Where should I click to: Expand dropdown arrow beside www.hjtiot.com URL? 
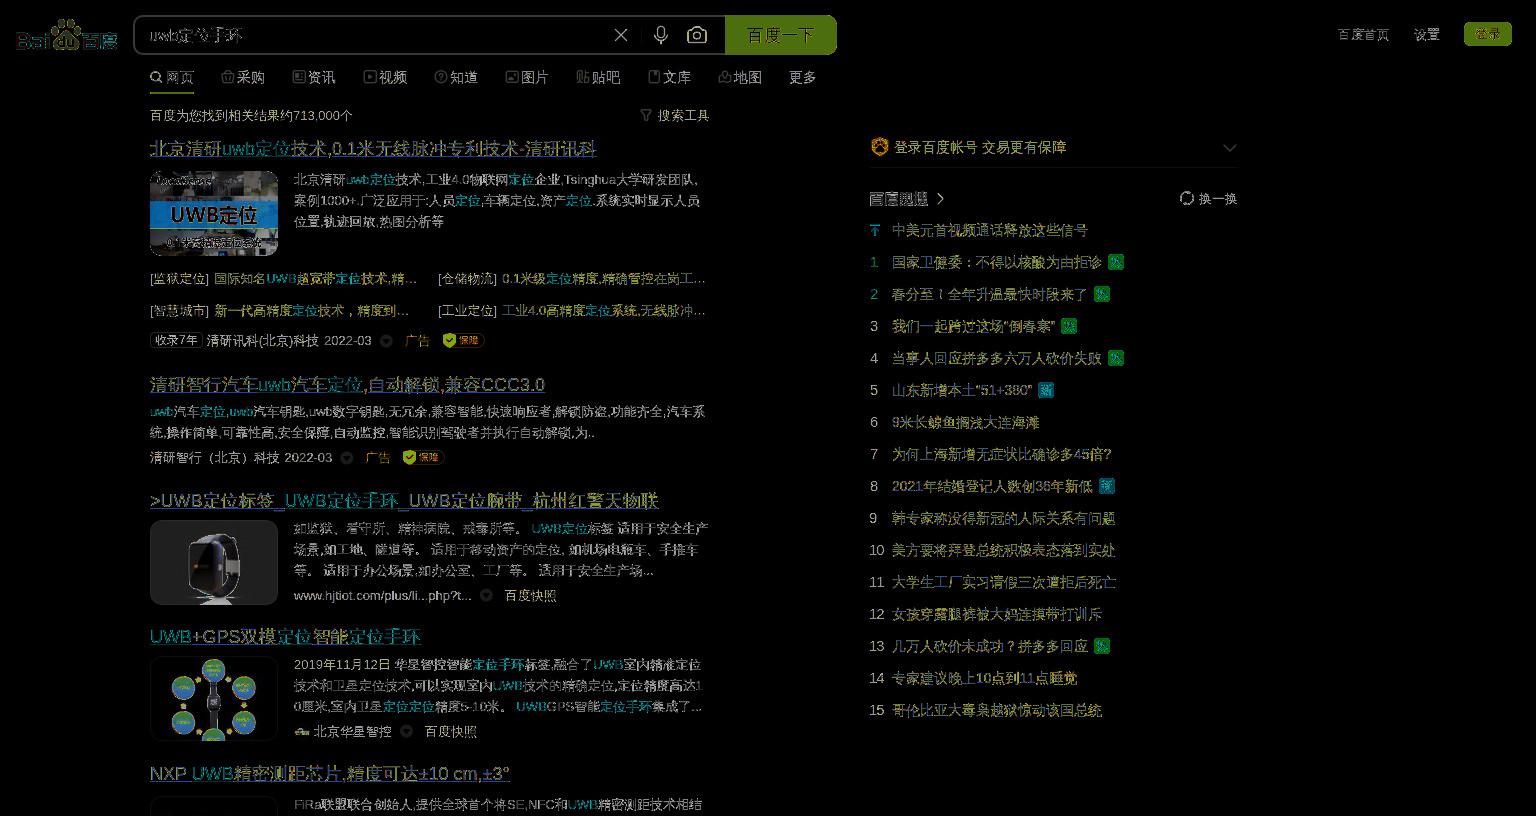click(486, 595)
